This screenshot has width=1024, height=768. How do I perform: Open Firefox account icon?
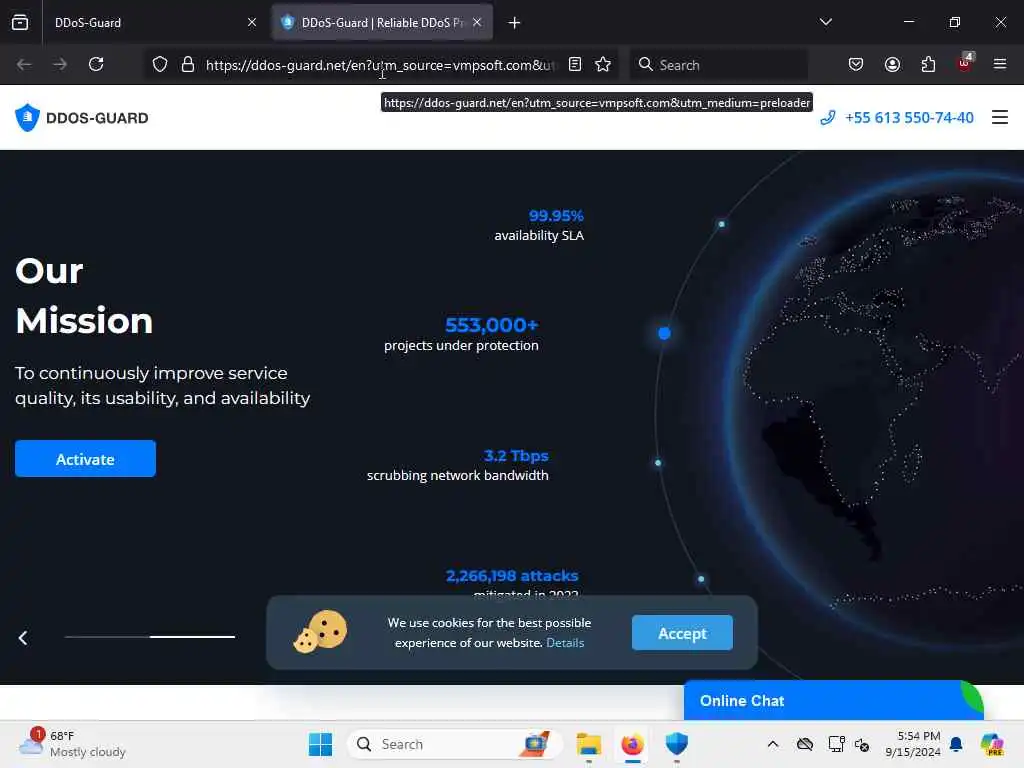[892, 65]
